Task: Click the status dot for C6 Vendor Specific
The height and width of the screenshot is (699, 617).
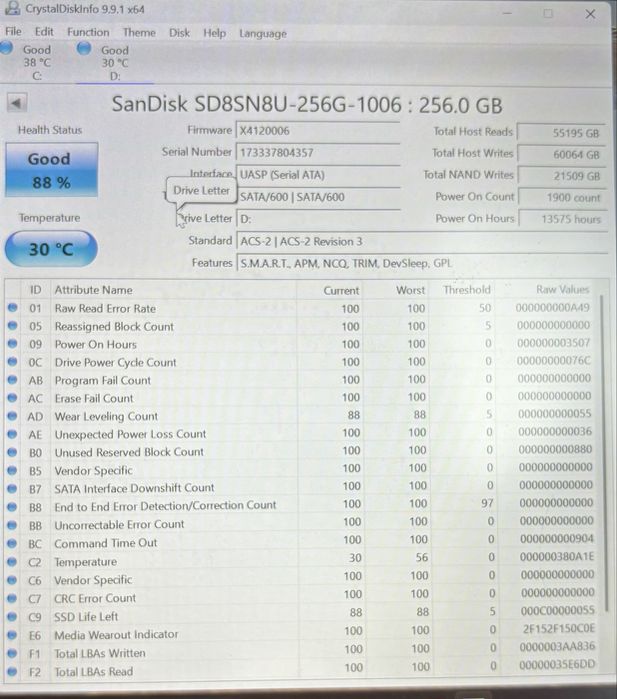Action: click(12, 580)
